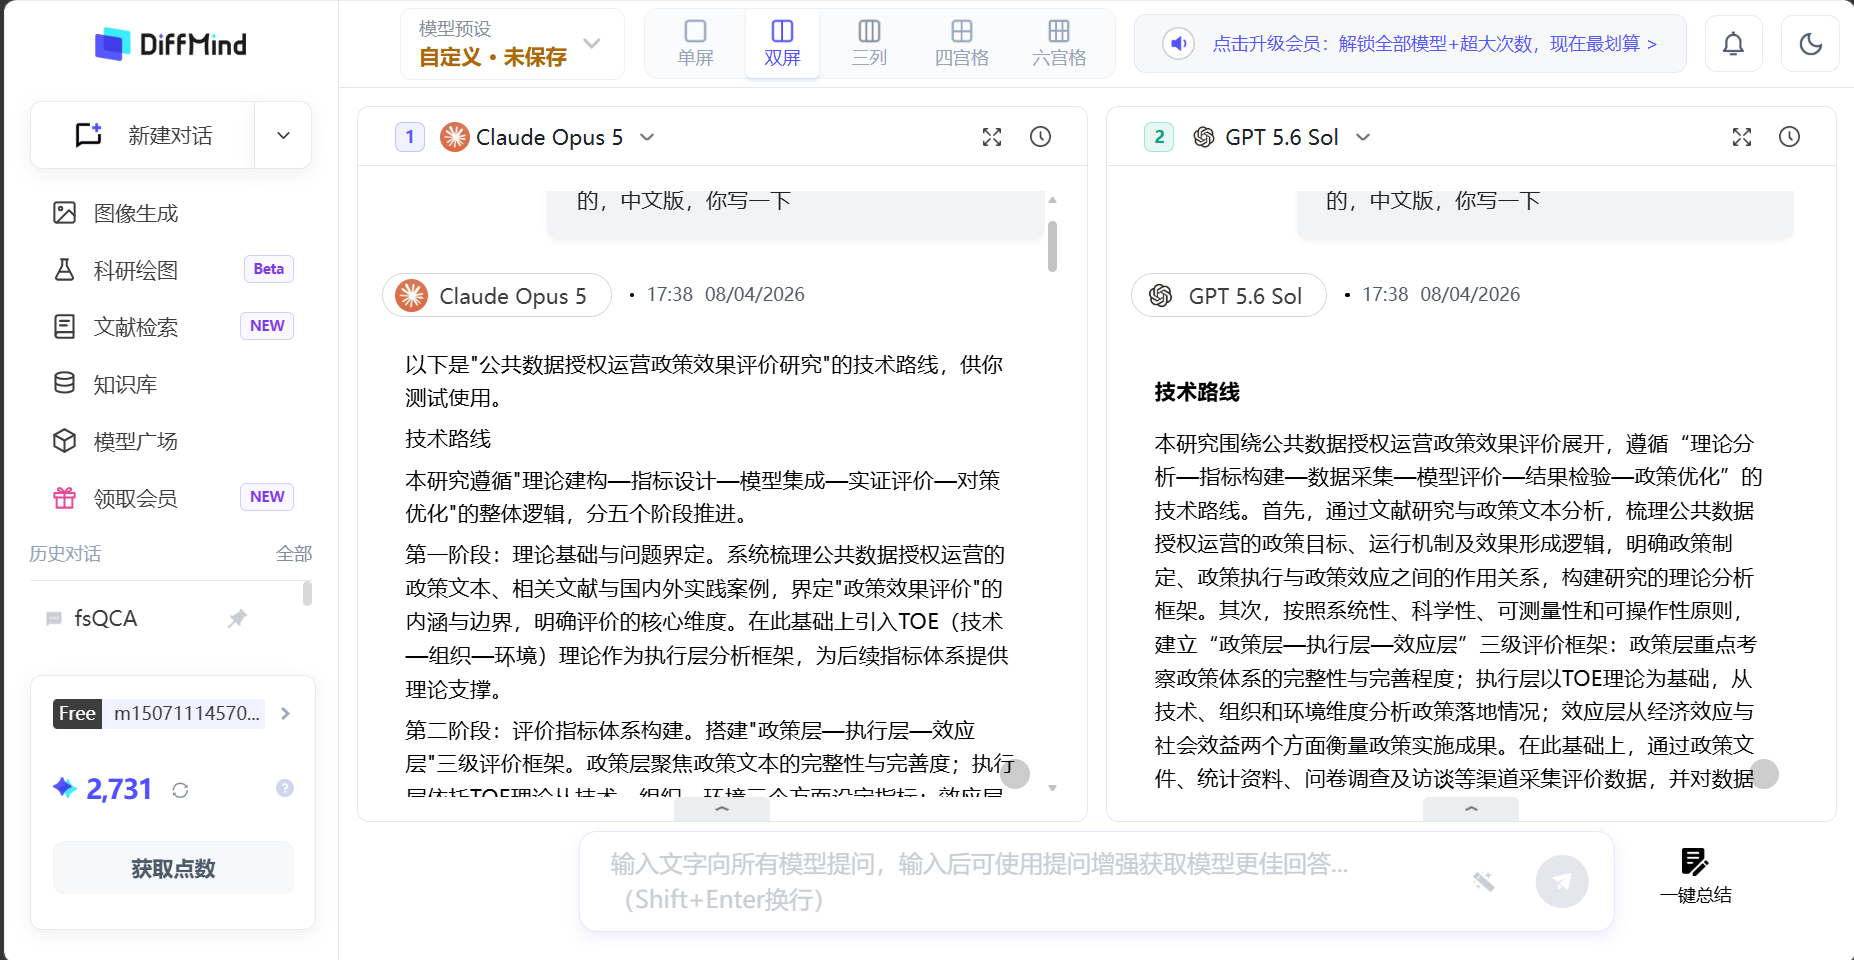
Task: Click the Free plan badge
Action: [77, 713]
